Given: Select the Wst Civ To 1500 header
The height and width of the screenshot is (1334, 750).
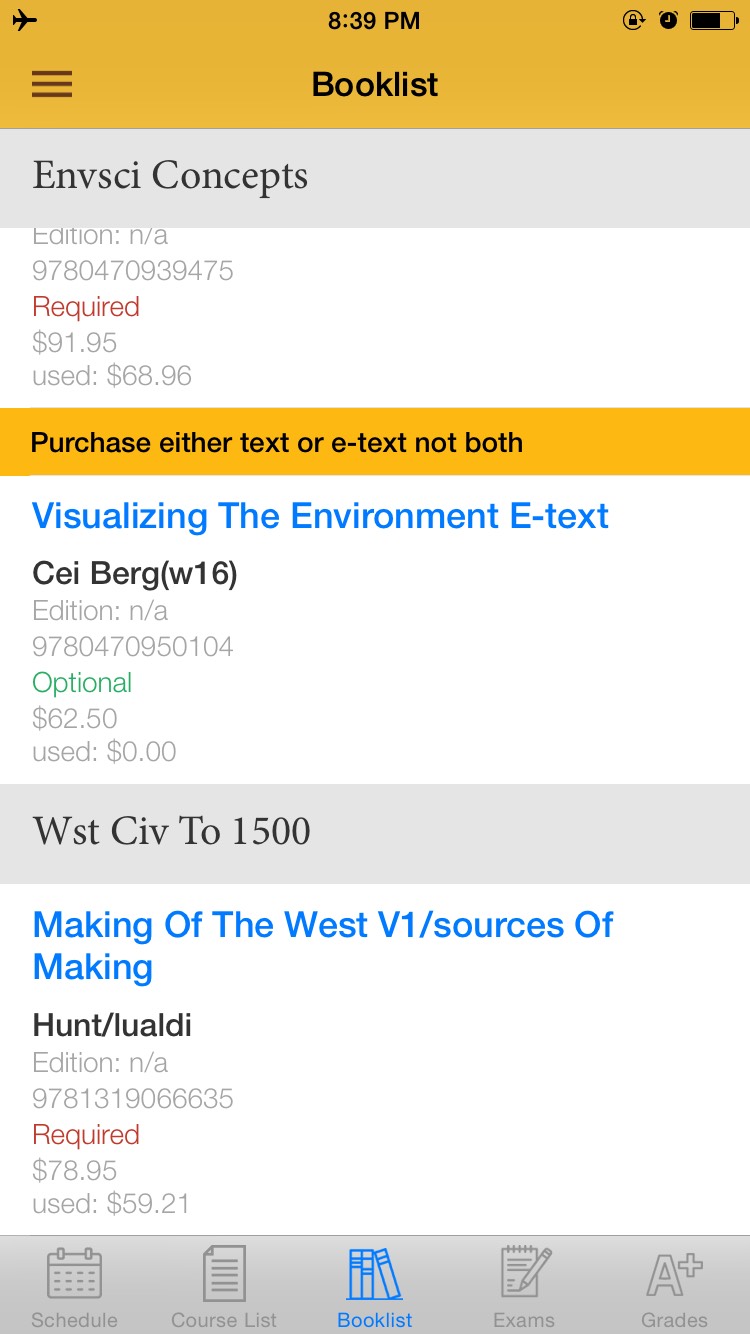Looking at the screenshot, I should pyautogui.click(x=375, y=833).
